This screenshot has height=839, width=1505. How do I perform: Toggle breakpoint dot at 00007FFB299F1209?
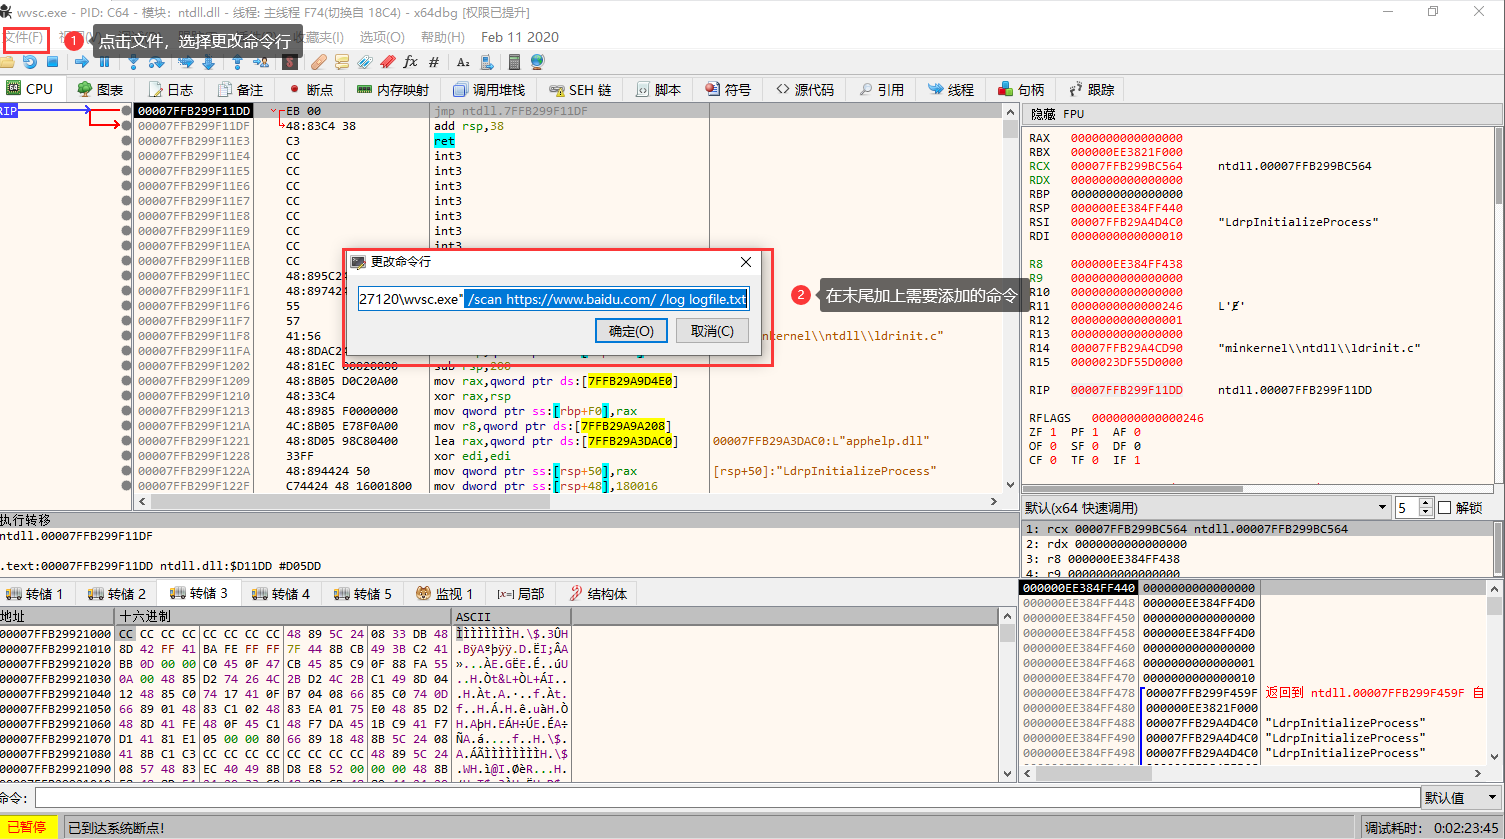point(126,381)
